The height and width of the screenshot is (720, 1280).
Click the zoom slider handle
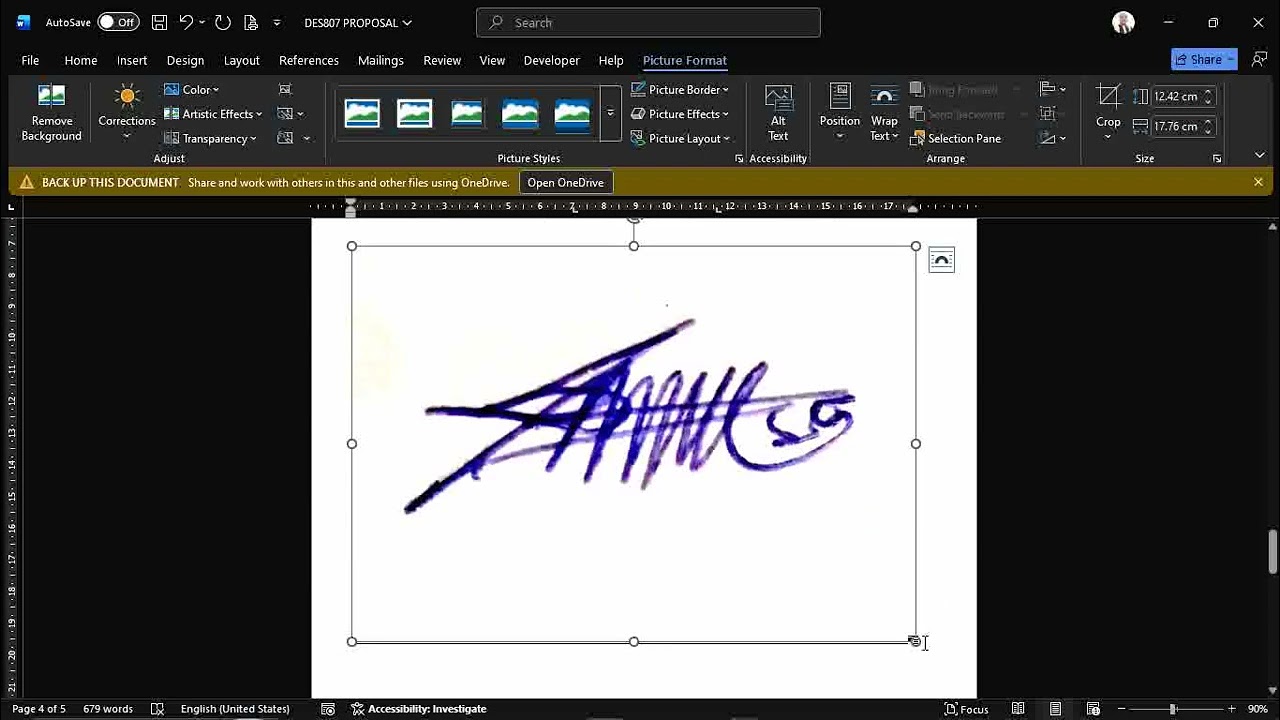(1173, 709)
